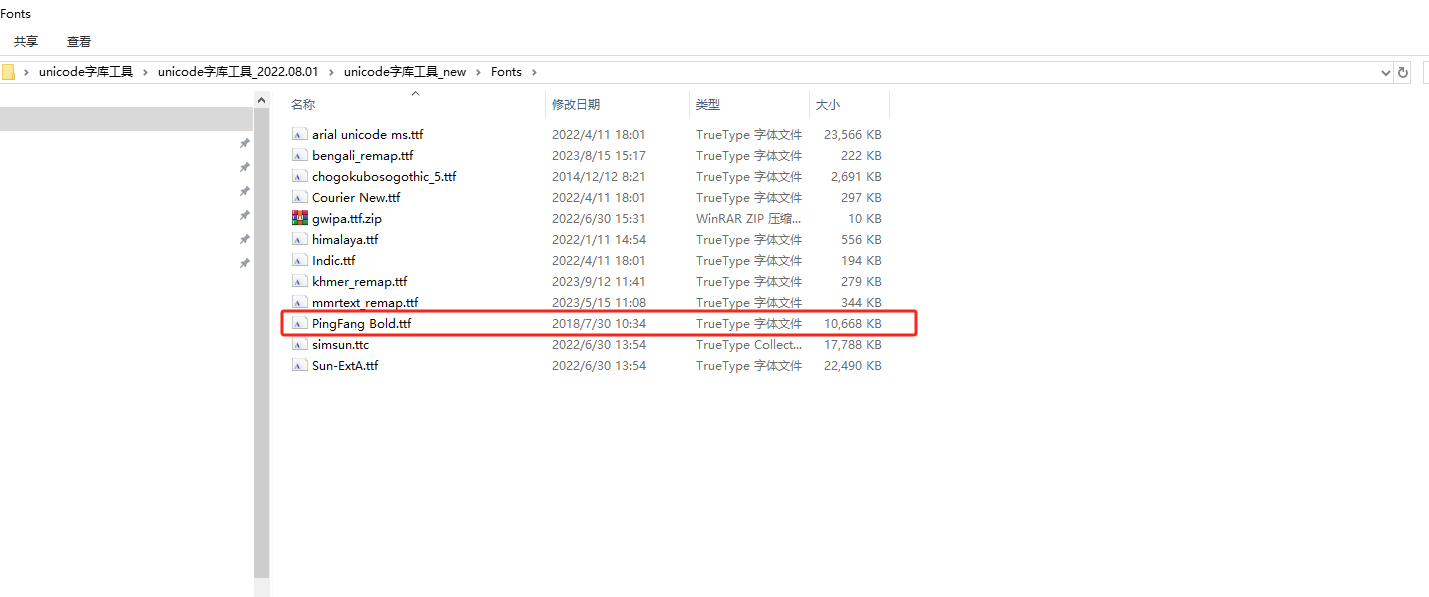
Task: Select file name simsun.ttc
Action: [x=340, y=344]
